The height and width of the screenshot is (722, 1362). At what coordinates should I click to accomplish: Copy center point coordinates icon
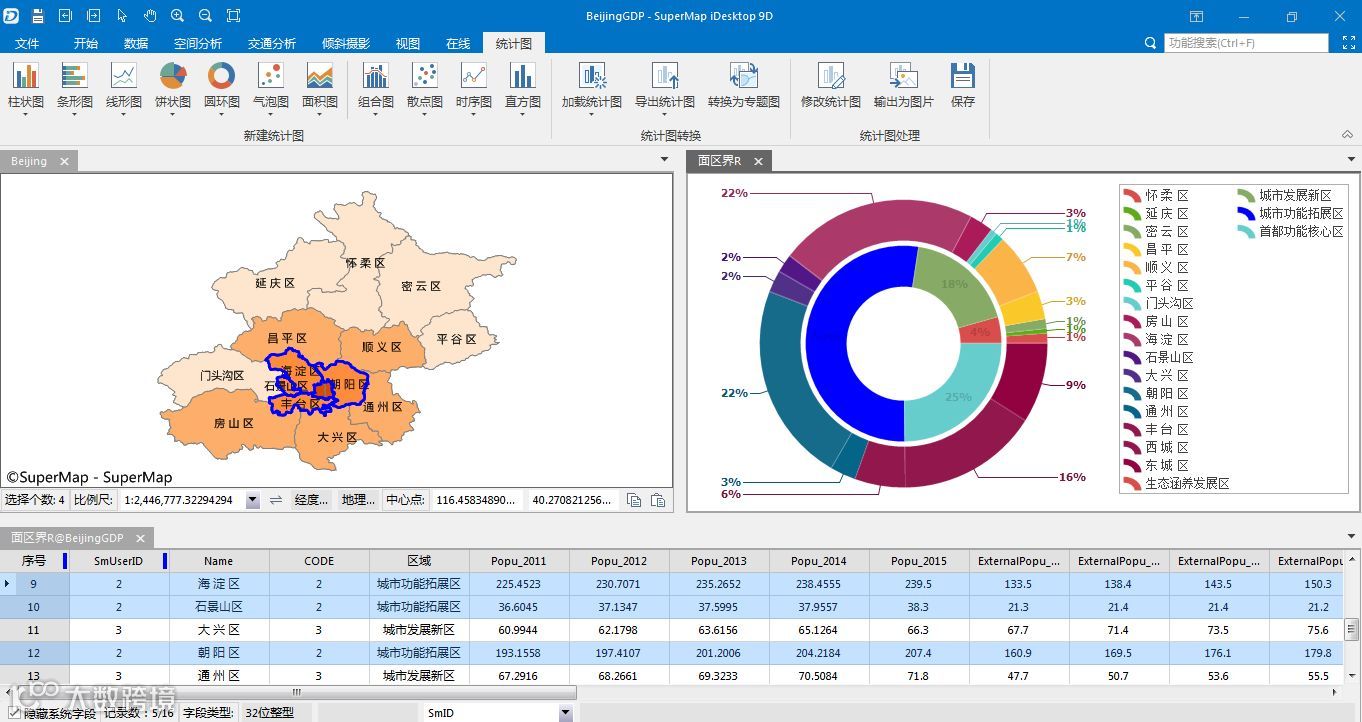point(634,500)
